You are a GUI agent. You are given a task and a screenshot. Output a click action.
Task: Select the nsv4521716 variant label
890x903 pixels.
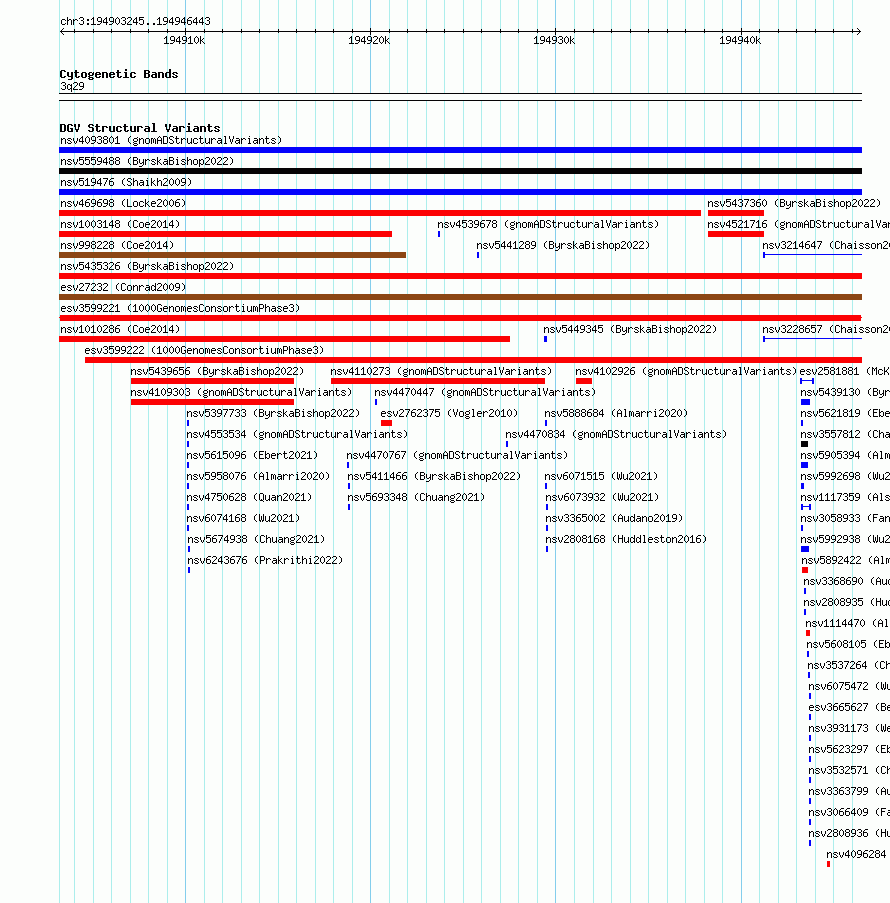(798, 225)
